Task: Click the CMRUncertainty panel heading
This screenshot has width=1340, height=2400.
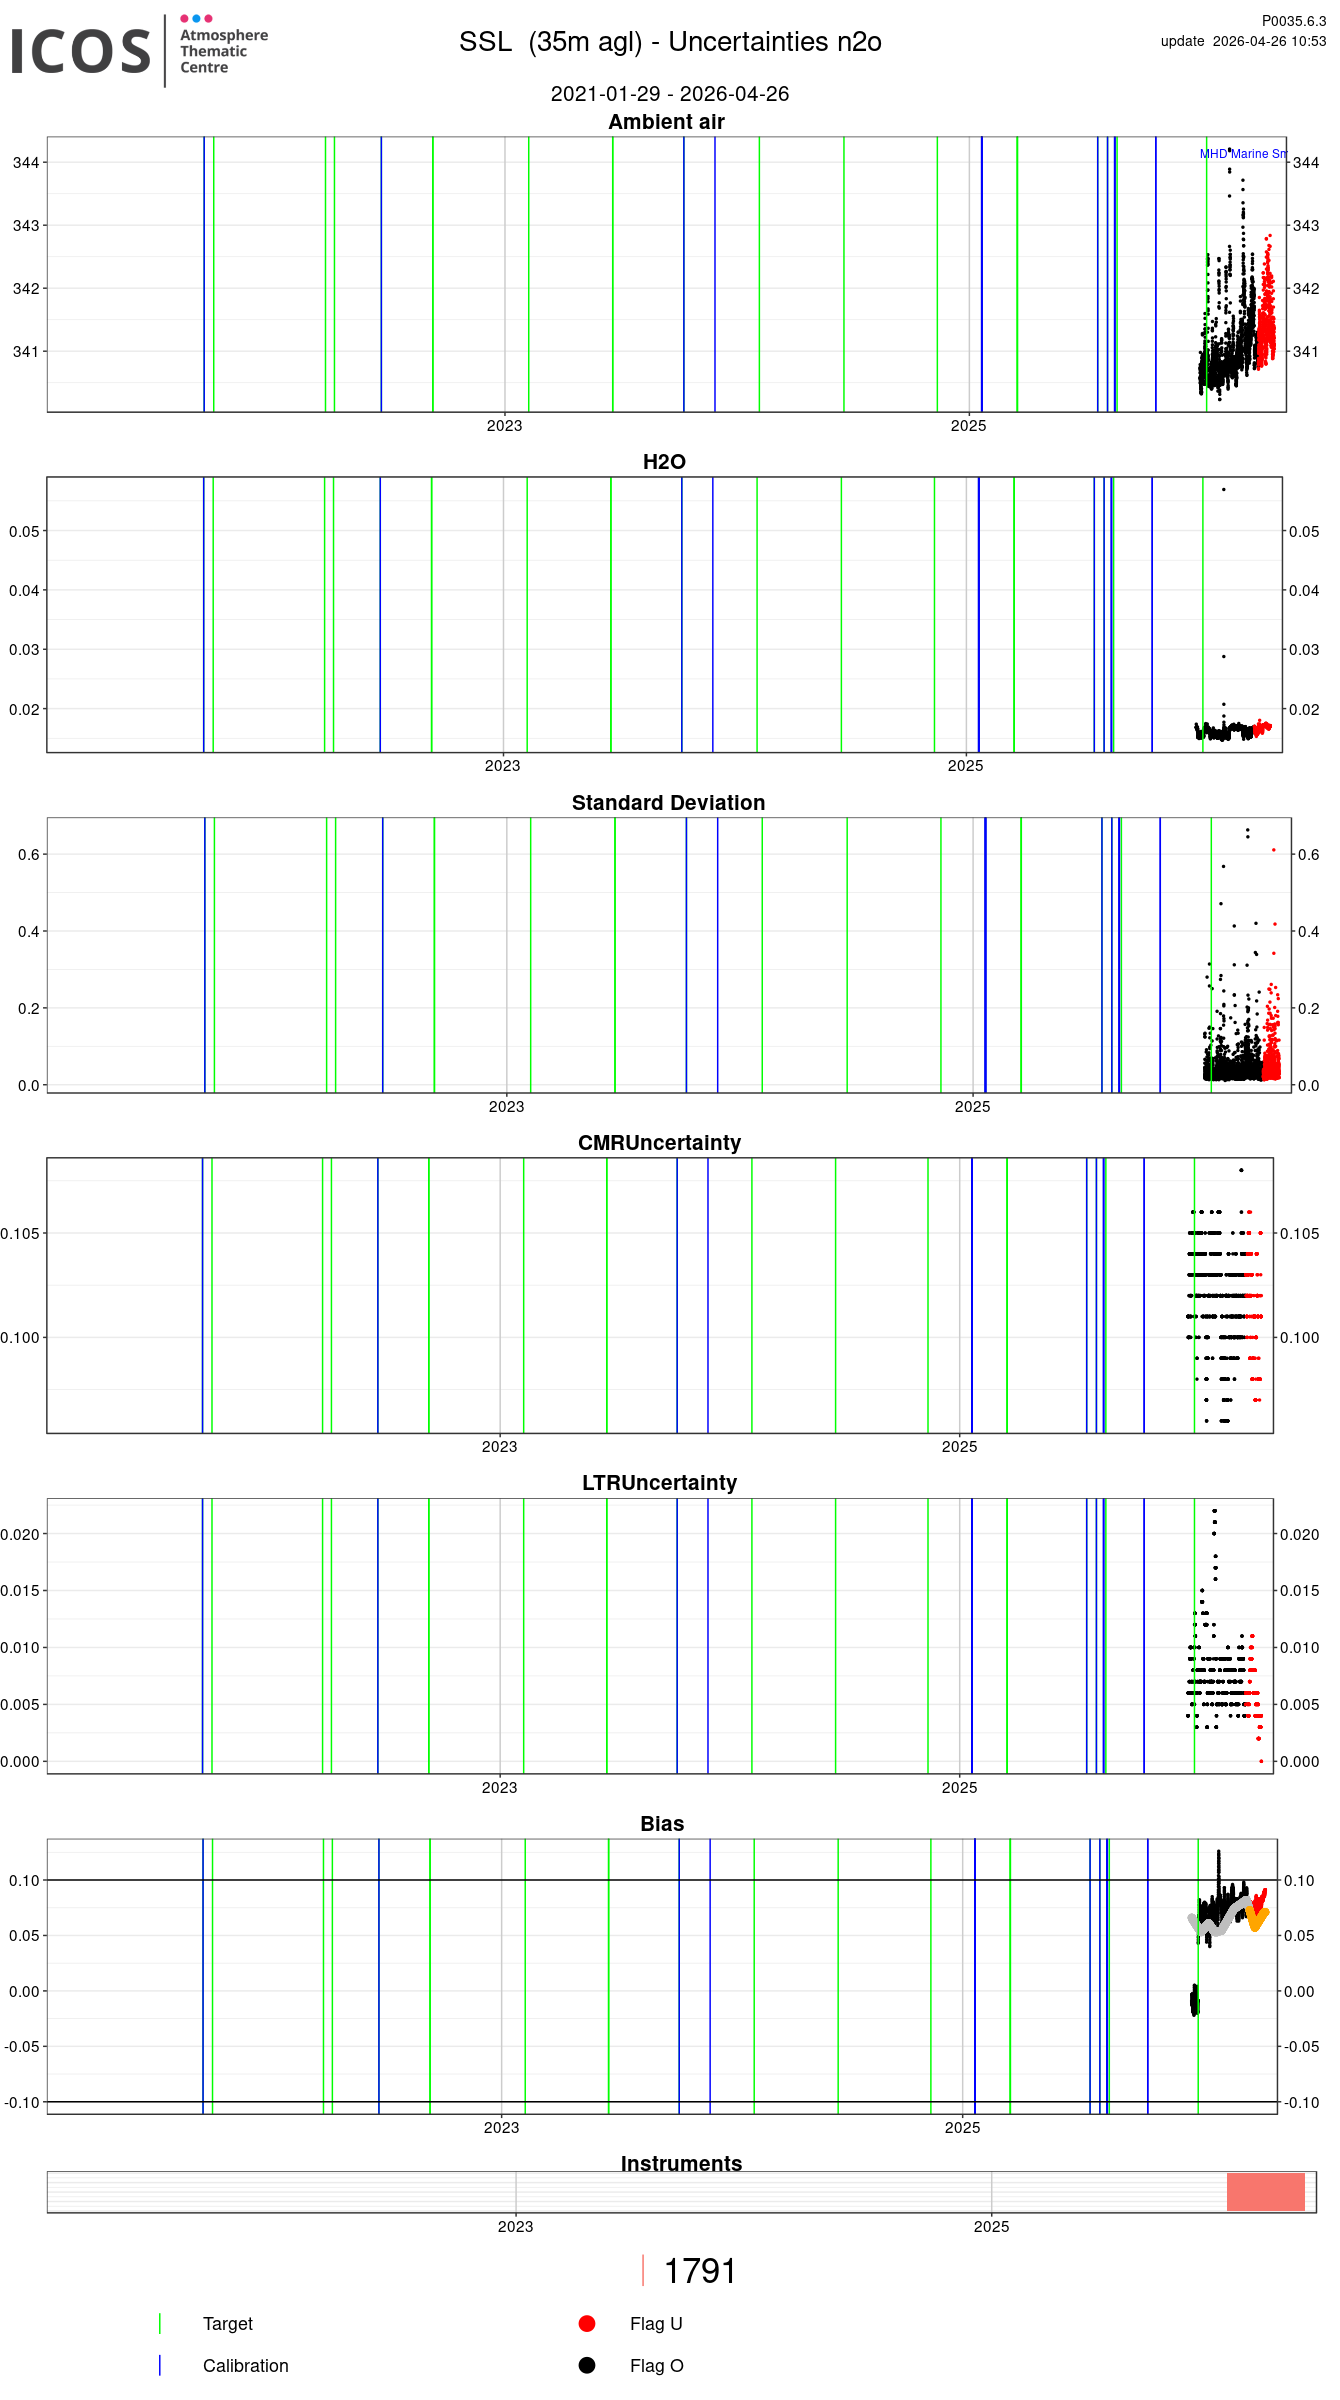Action: point(659,1143)
